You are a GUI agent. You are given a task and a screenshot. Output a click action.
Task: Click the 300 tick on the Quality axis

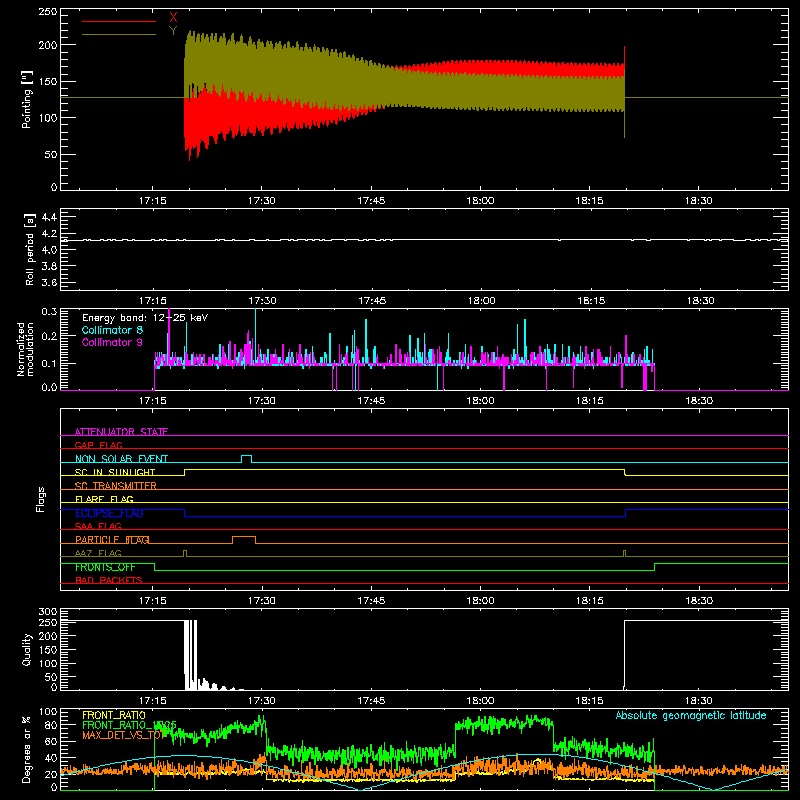48,611
